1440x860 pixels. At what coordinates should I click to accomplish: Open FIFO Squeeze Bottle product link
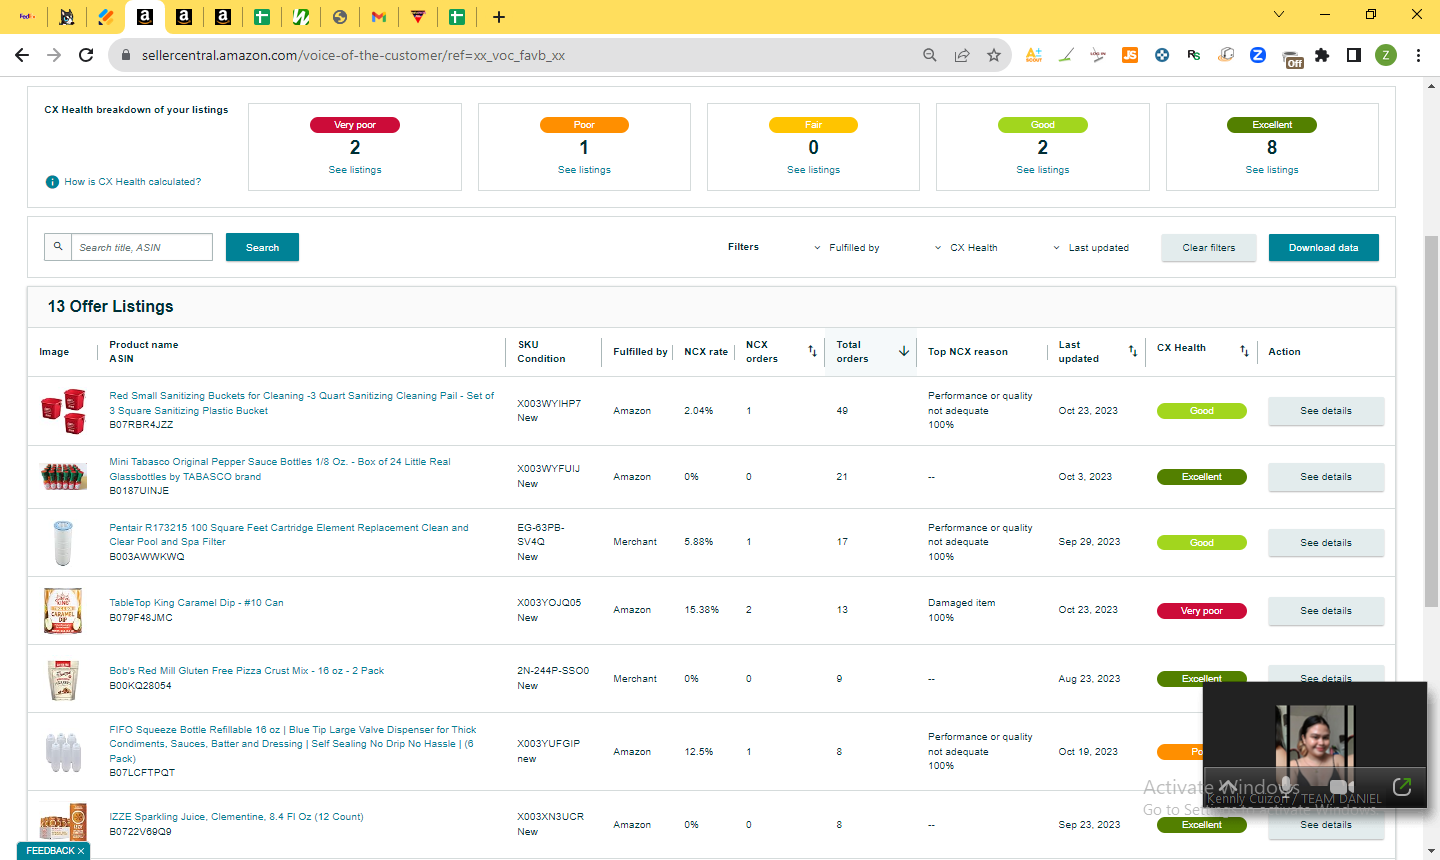[x=293, y=744]
